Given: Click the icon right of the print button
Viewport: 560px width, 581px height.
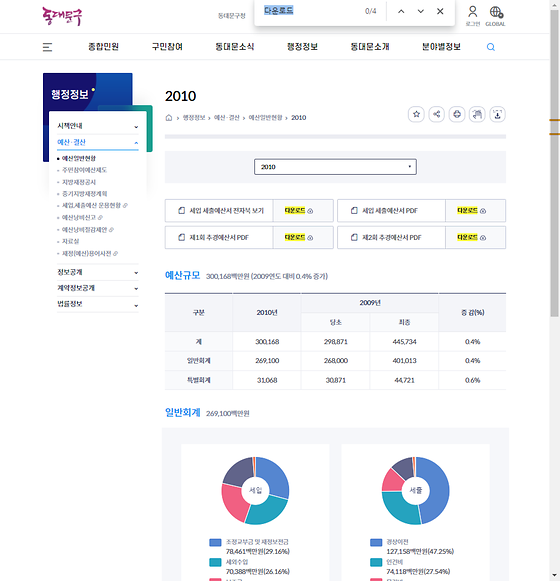Looking at the screenshot, I should (x=477, y=114).
